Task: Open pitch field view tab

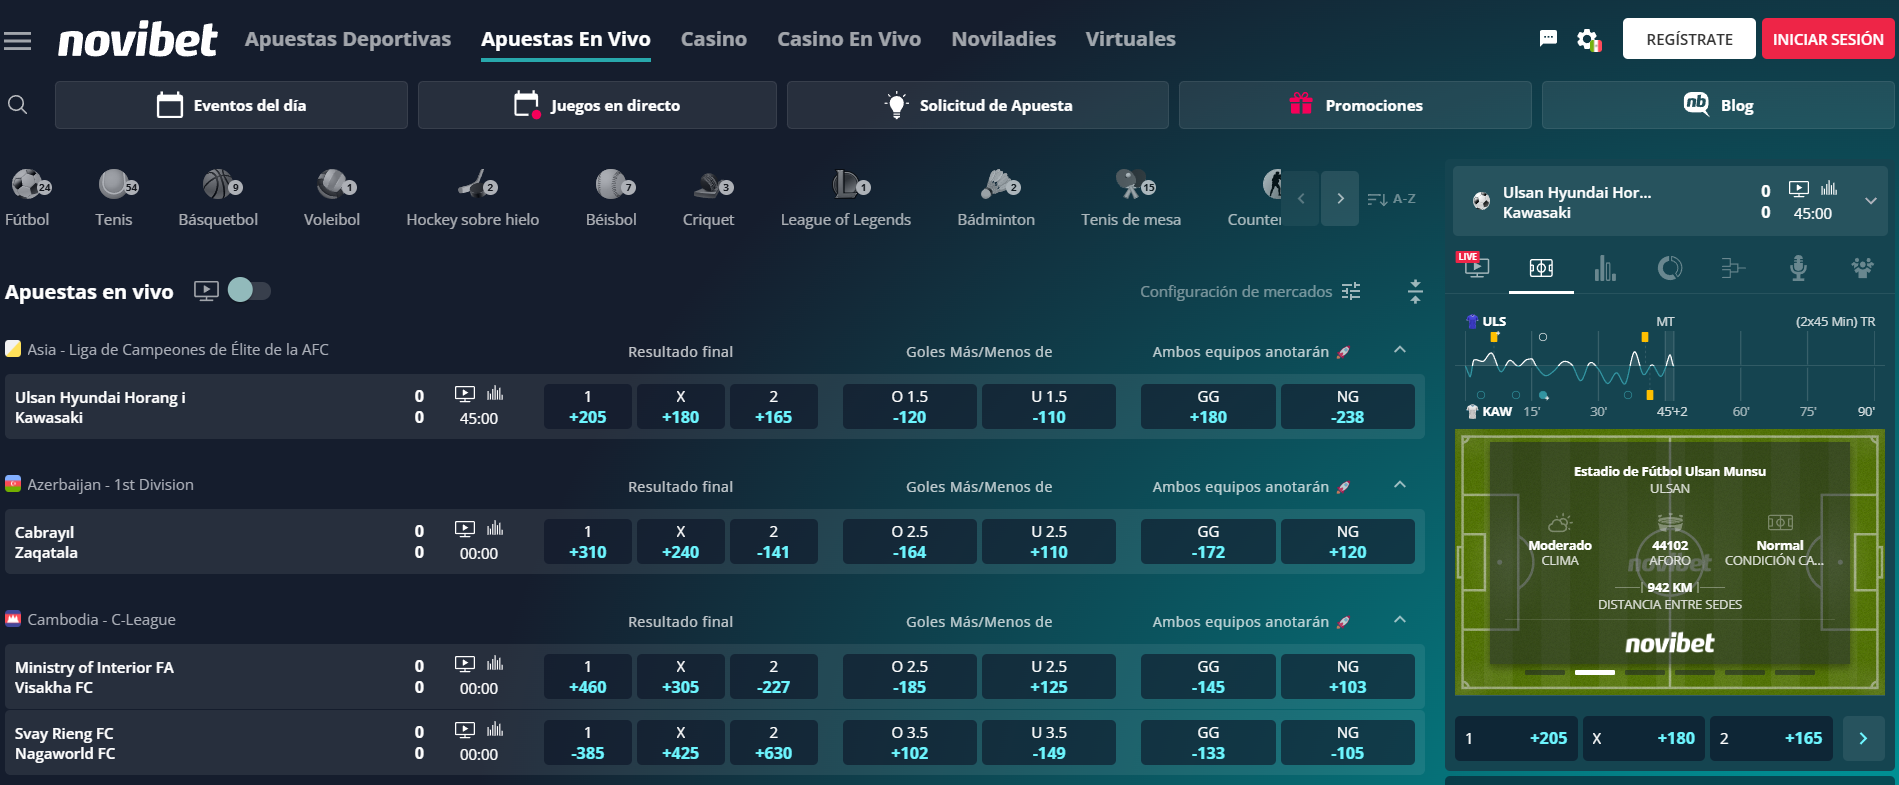Action: coord(1541,268)
